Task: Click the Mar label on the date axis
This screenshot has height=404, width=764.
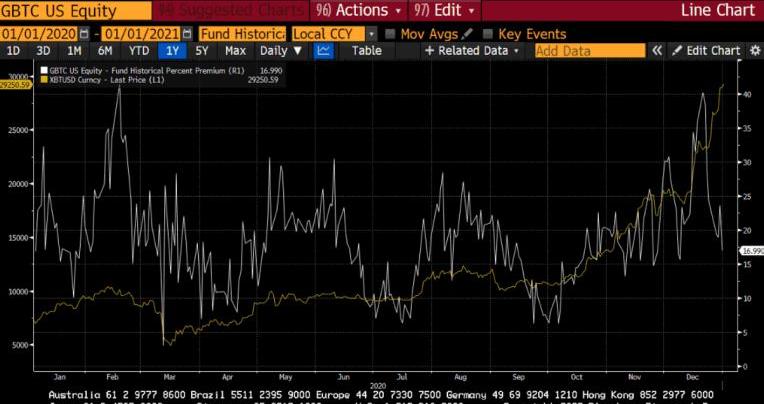Action: tap(170, 377)
